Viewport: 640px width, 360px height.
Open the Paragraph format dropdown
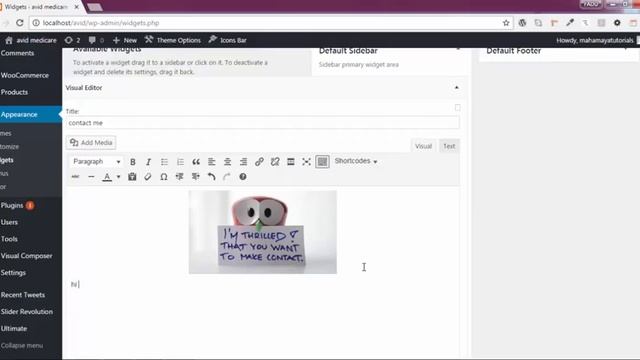tap(96, 162)
